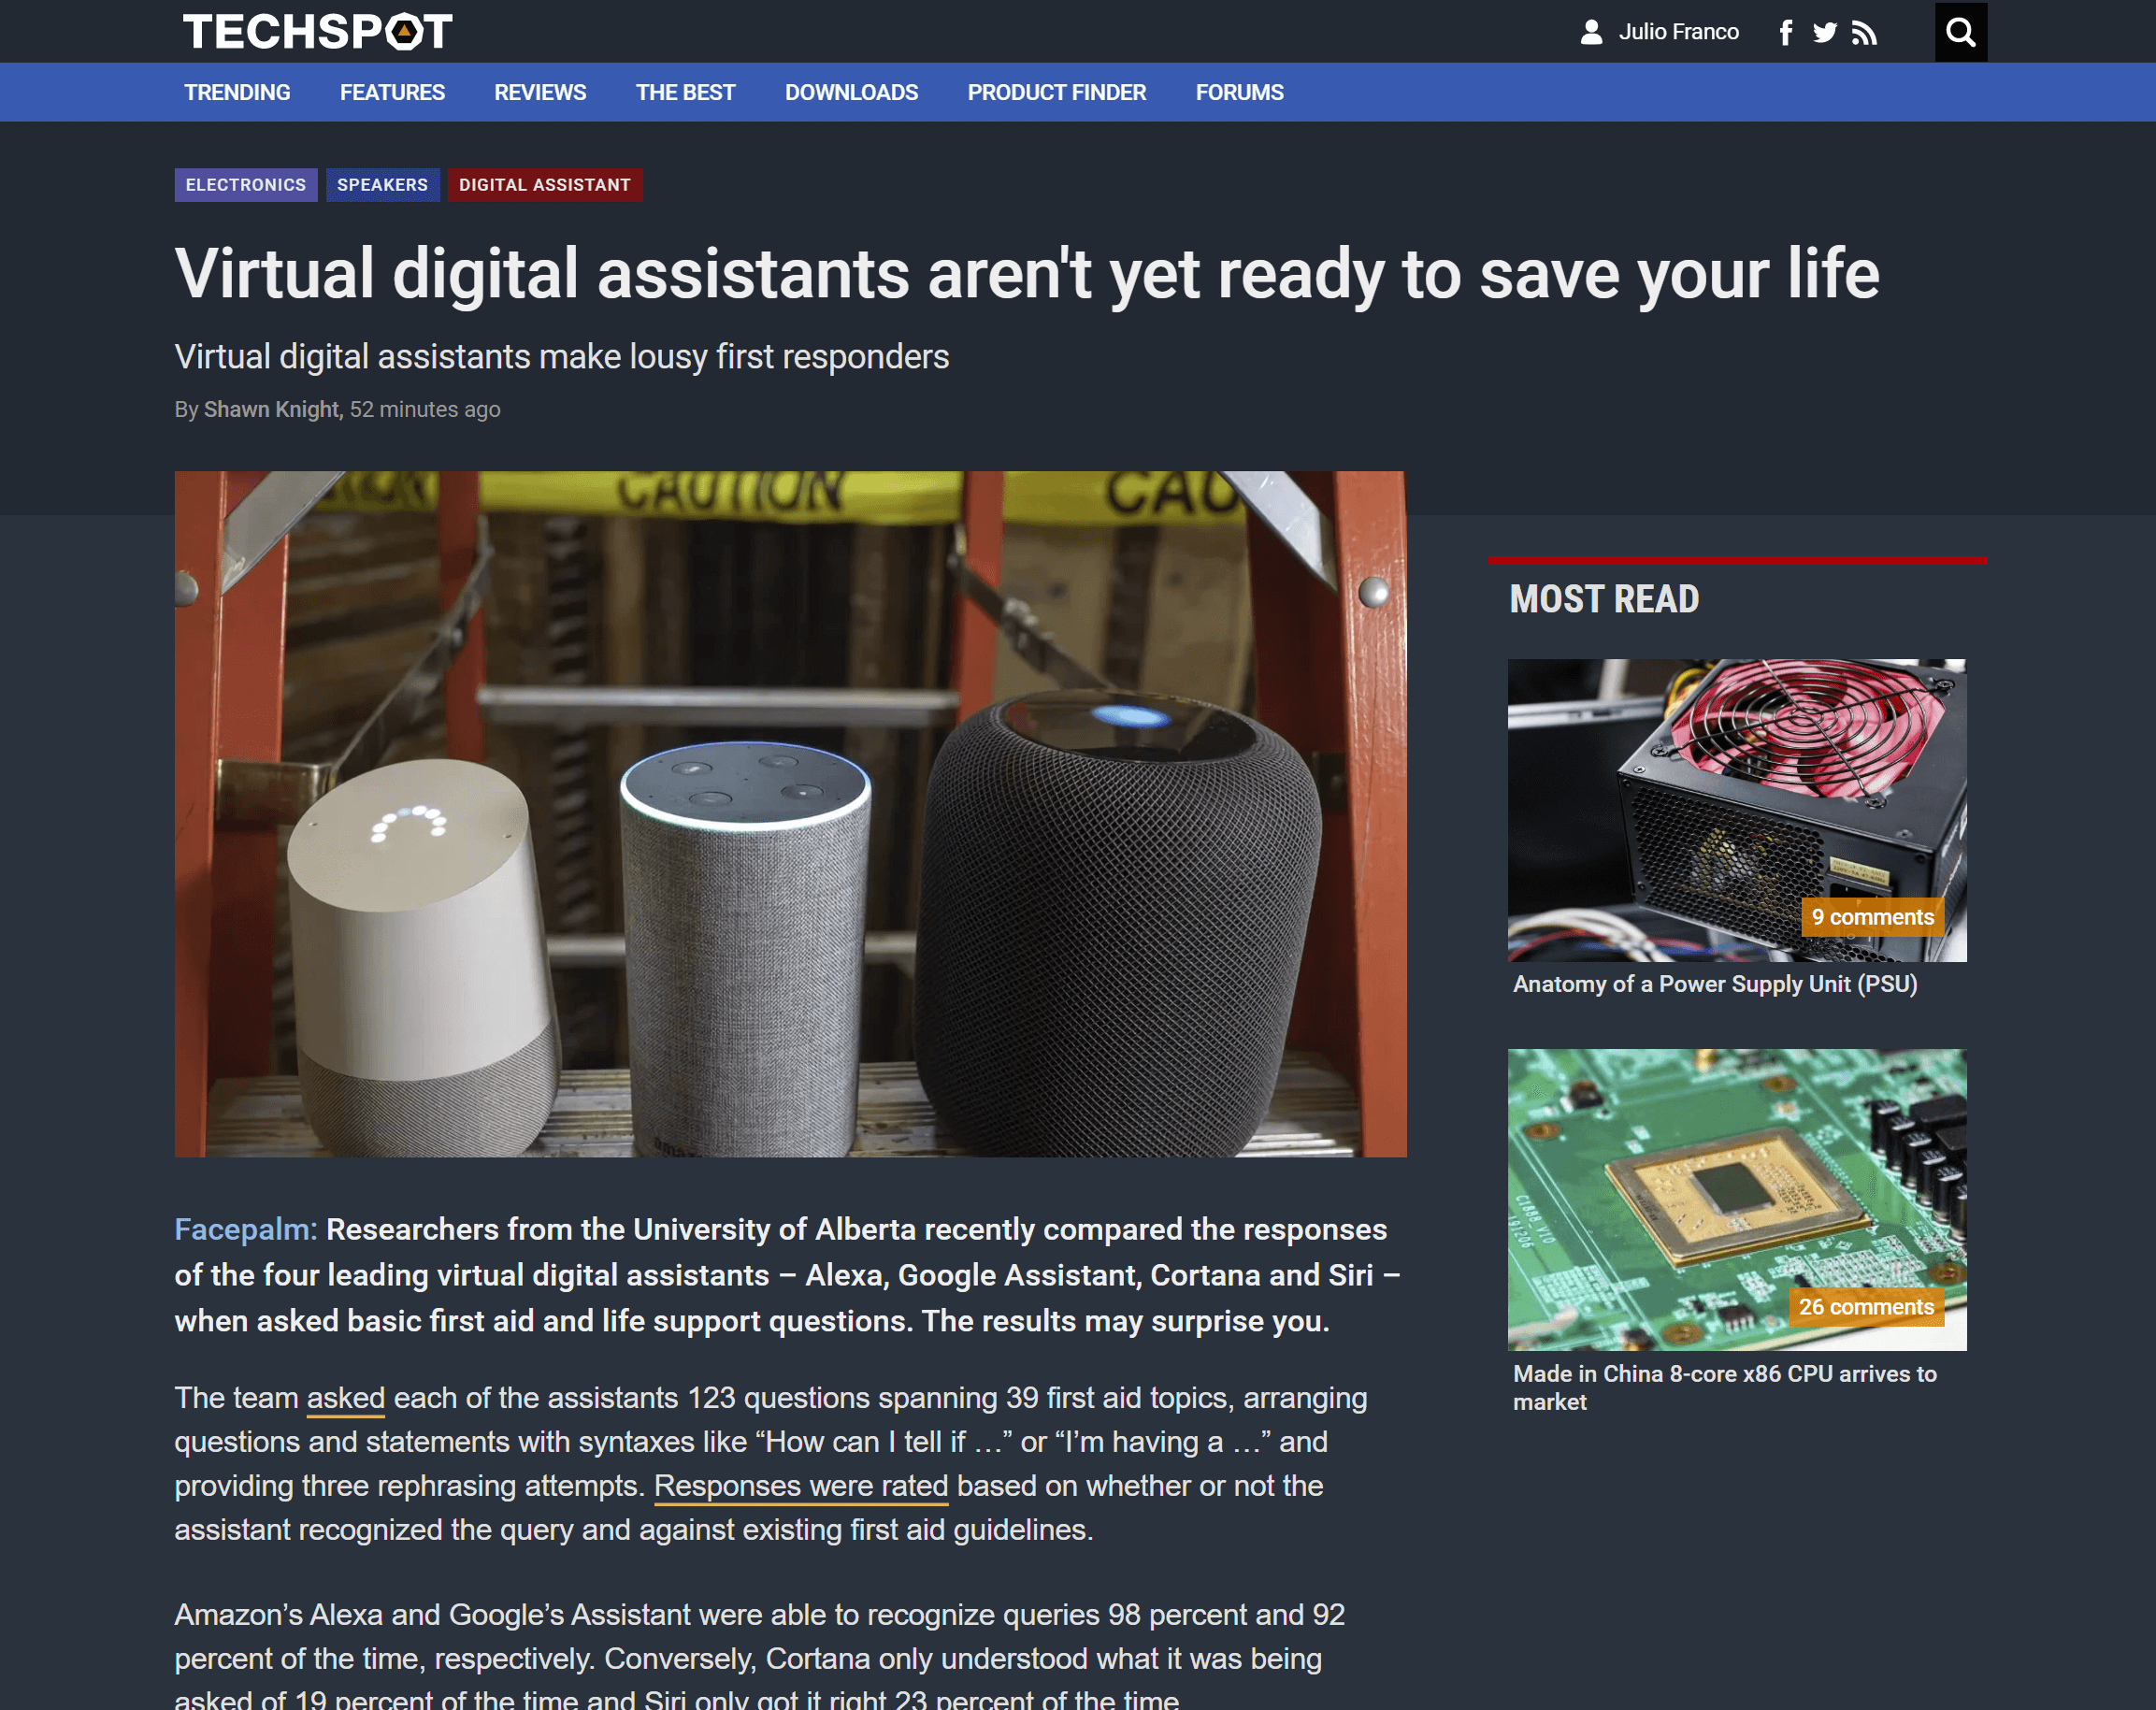Screen dimensions: 2156x1710
Task: Open 'Made in China 8-core x86 CPU' article
Action: pyautogui.click(x=1725, y=1388)
